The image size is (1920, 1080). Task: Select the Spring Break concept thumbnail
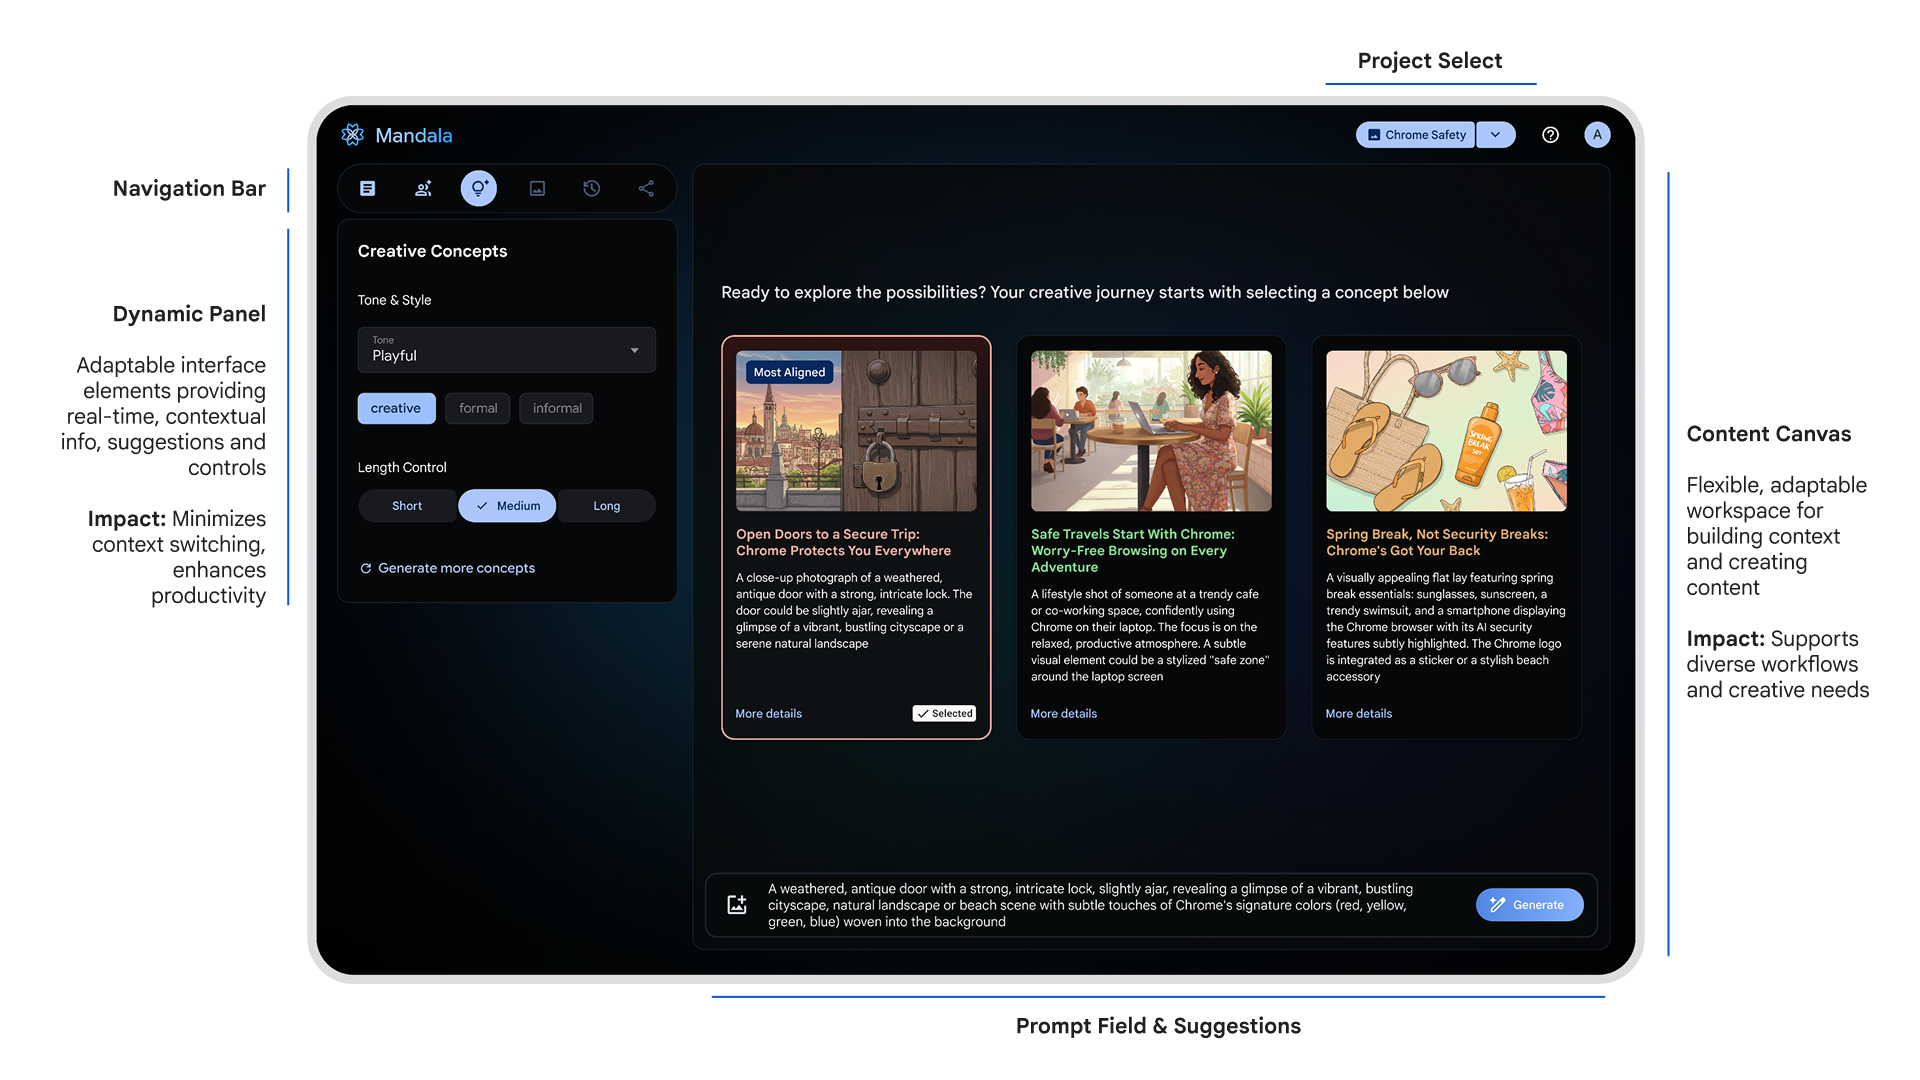pyautogui.click(x=1446, y=431)
